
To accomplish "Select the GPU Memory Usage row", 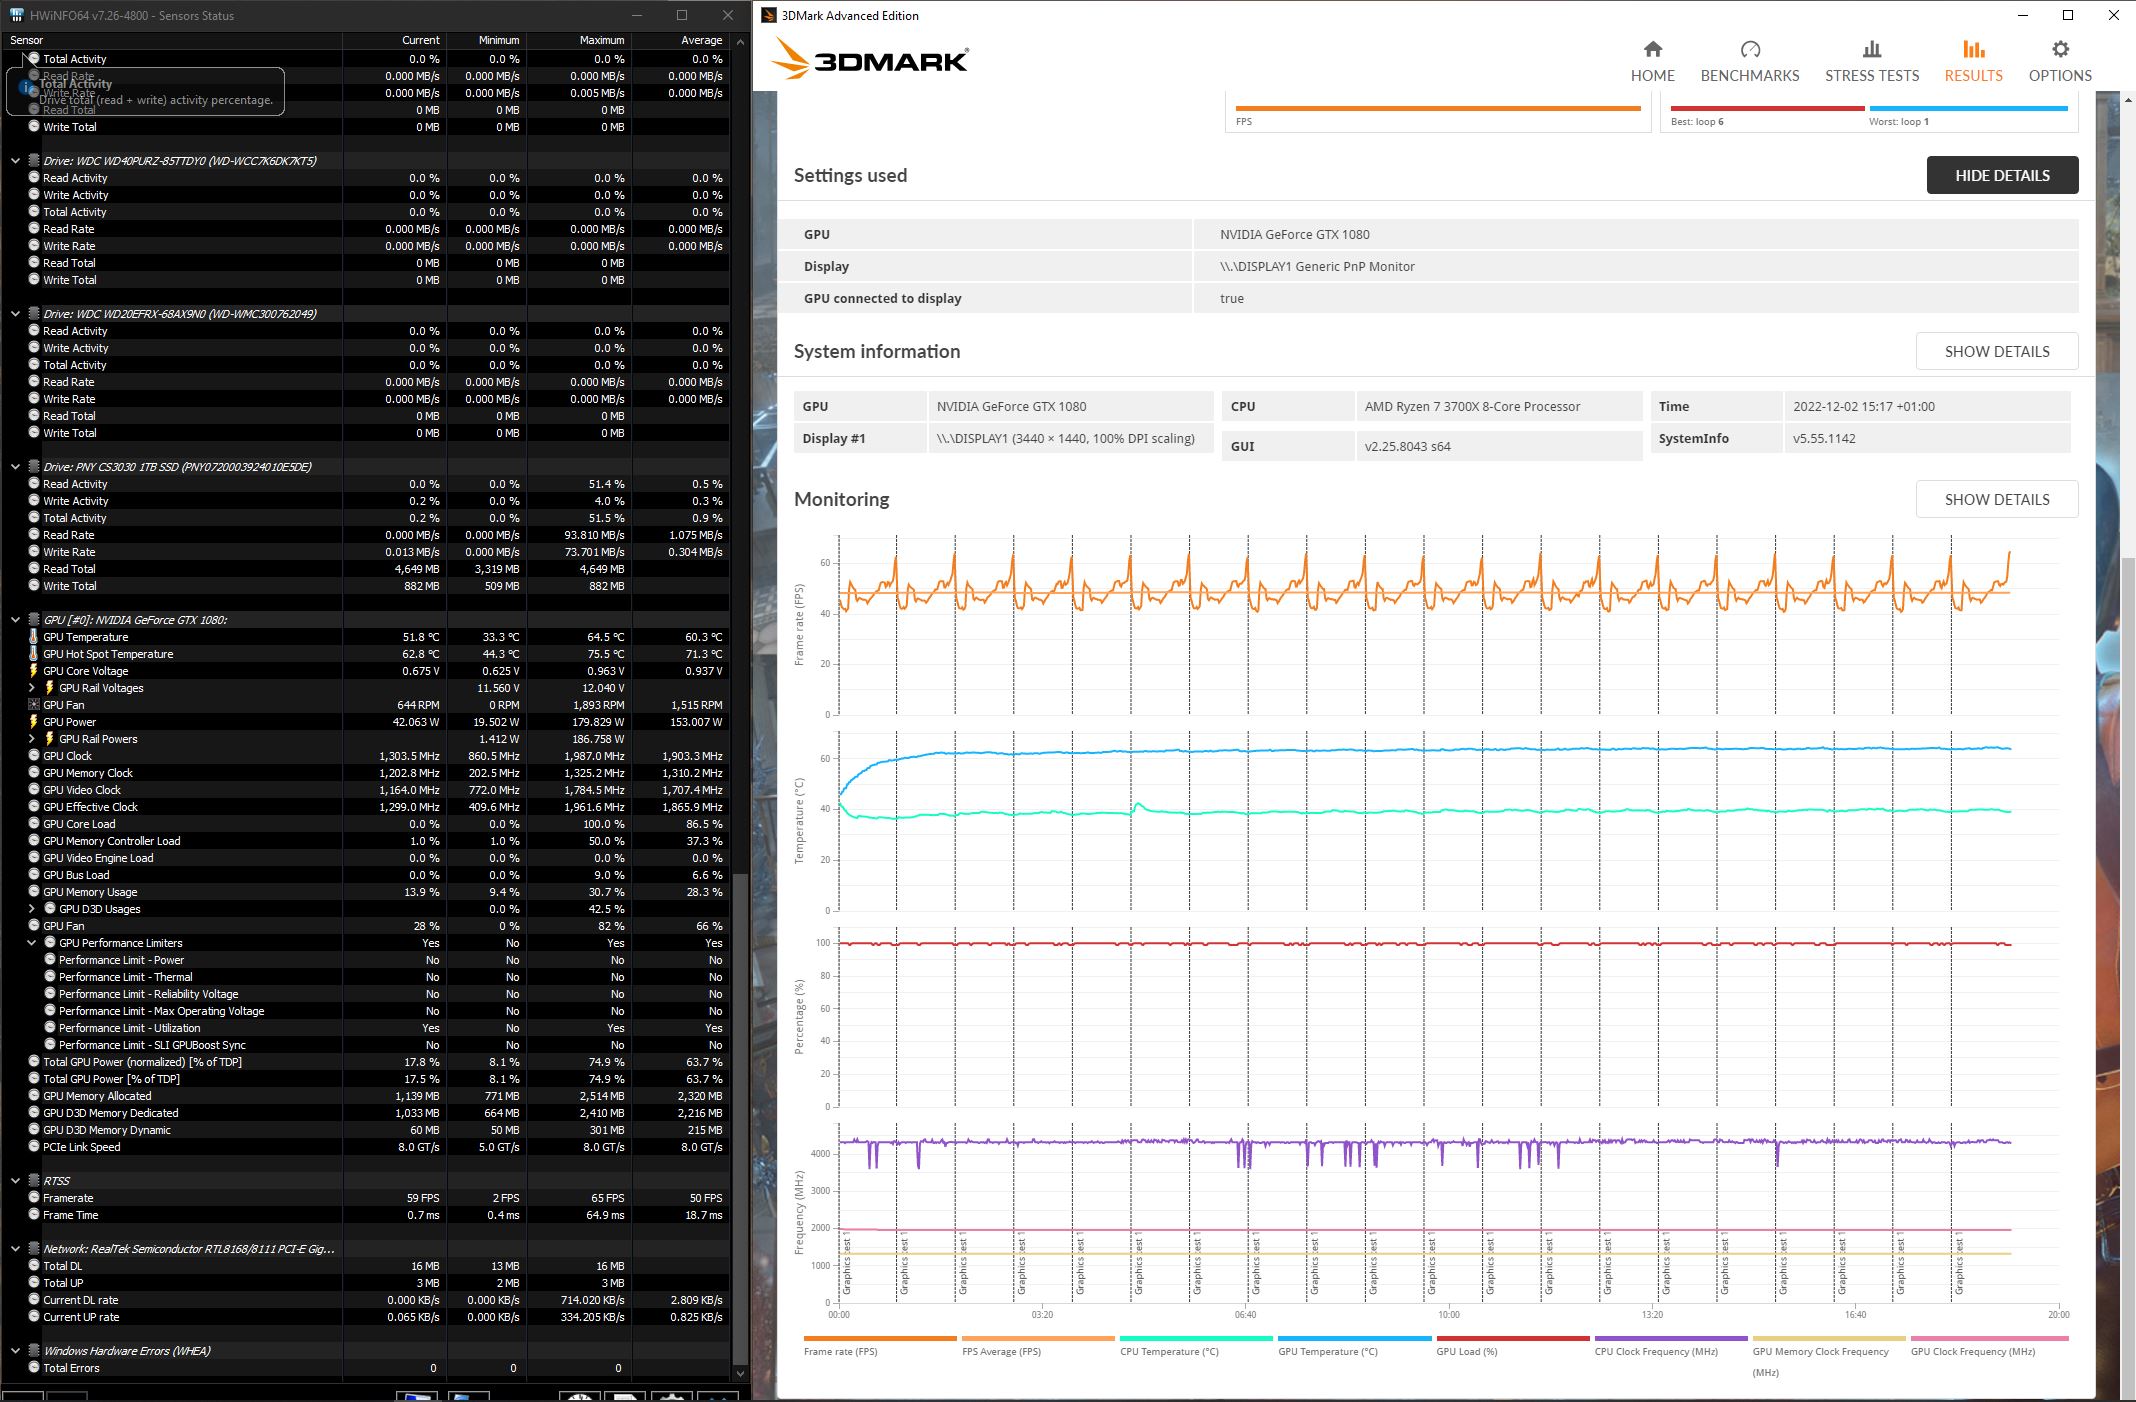I will pyautogui.click(x=367, y=892).
